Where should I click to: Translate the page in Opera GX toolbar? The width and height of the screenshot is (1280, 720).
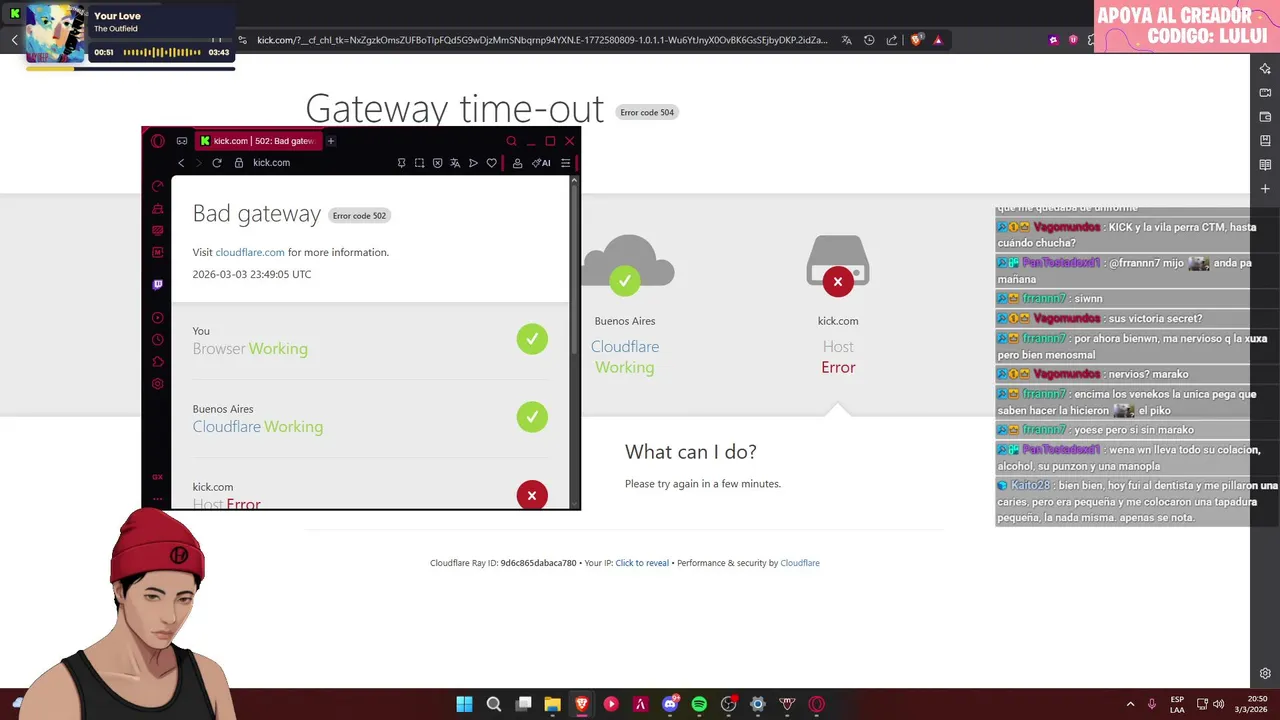pyautogui.click(x=455, y=163)
